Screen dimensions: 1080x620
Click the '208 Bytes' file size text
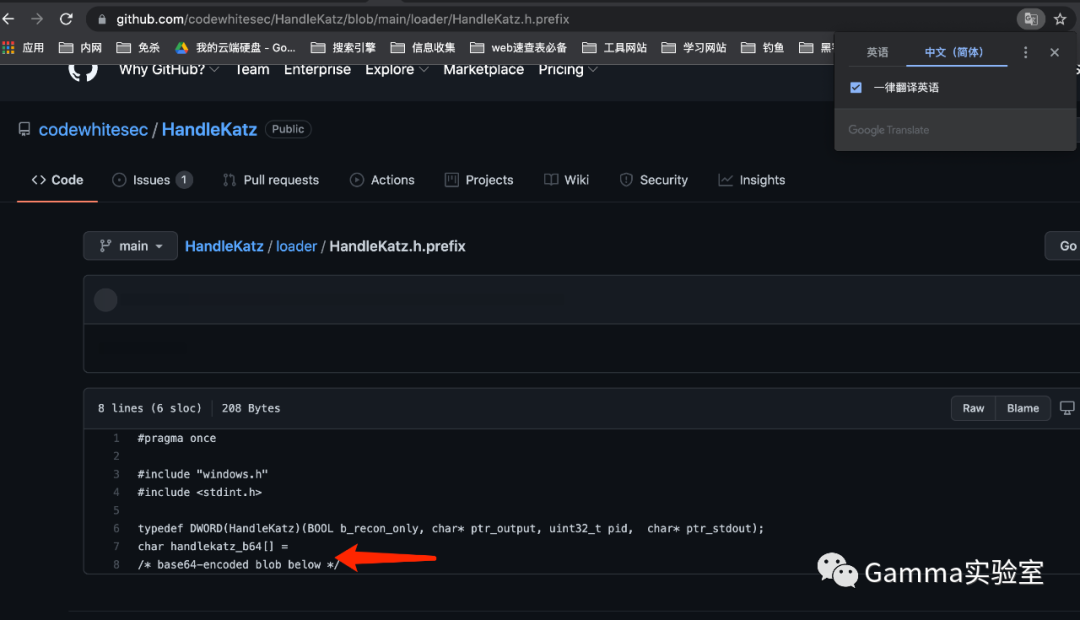(x=251, y=408)
